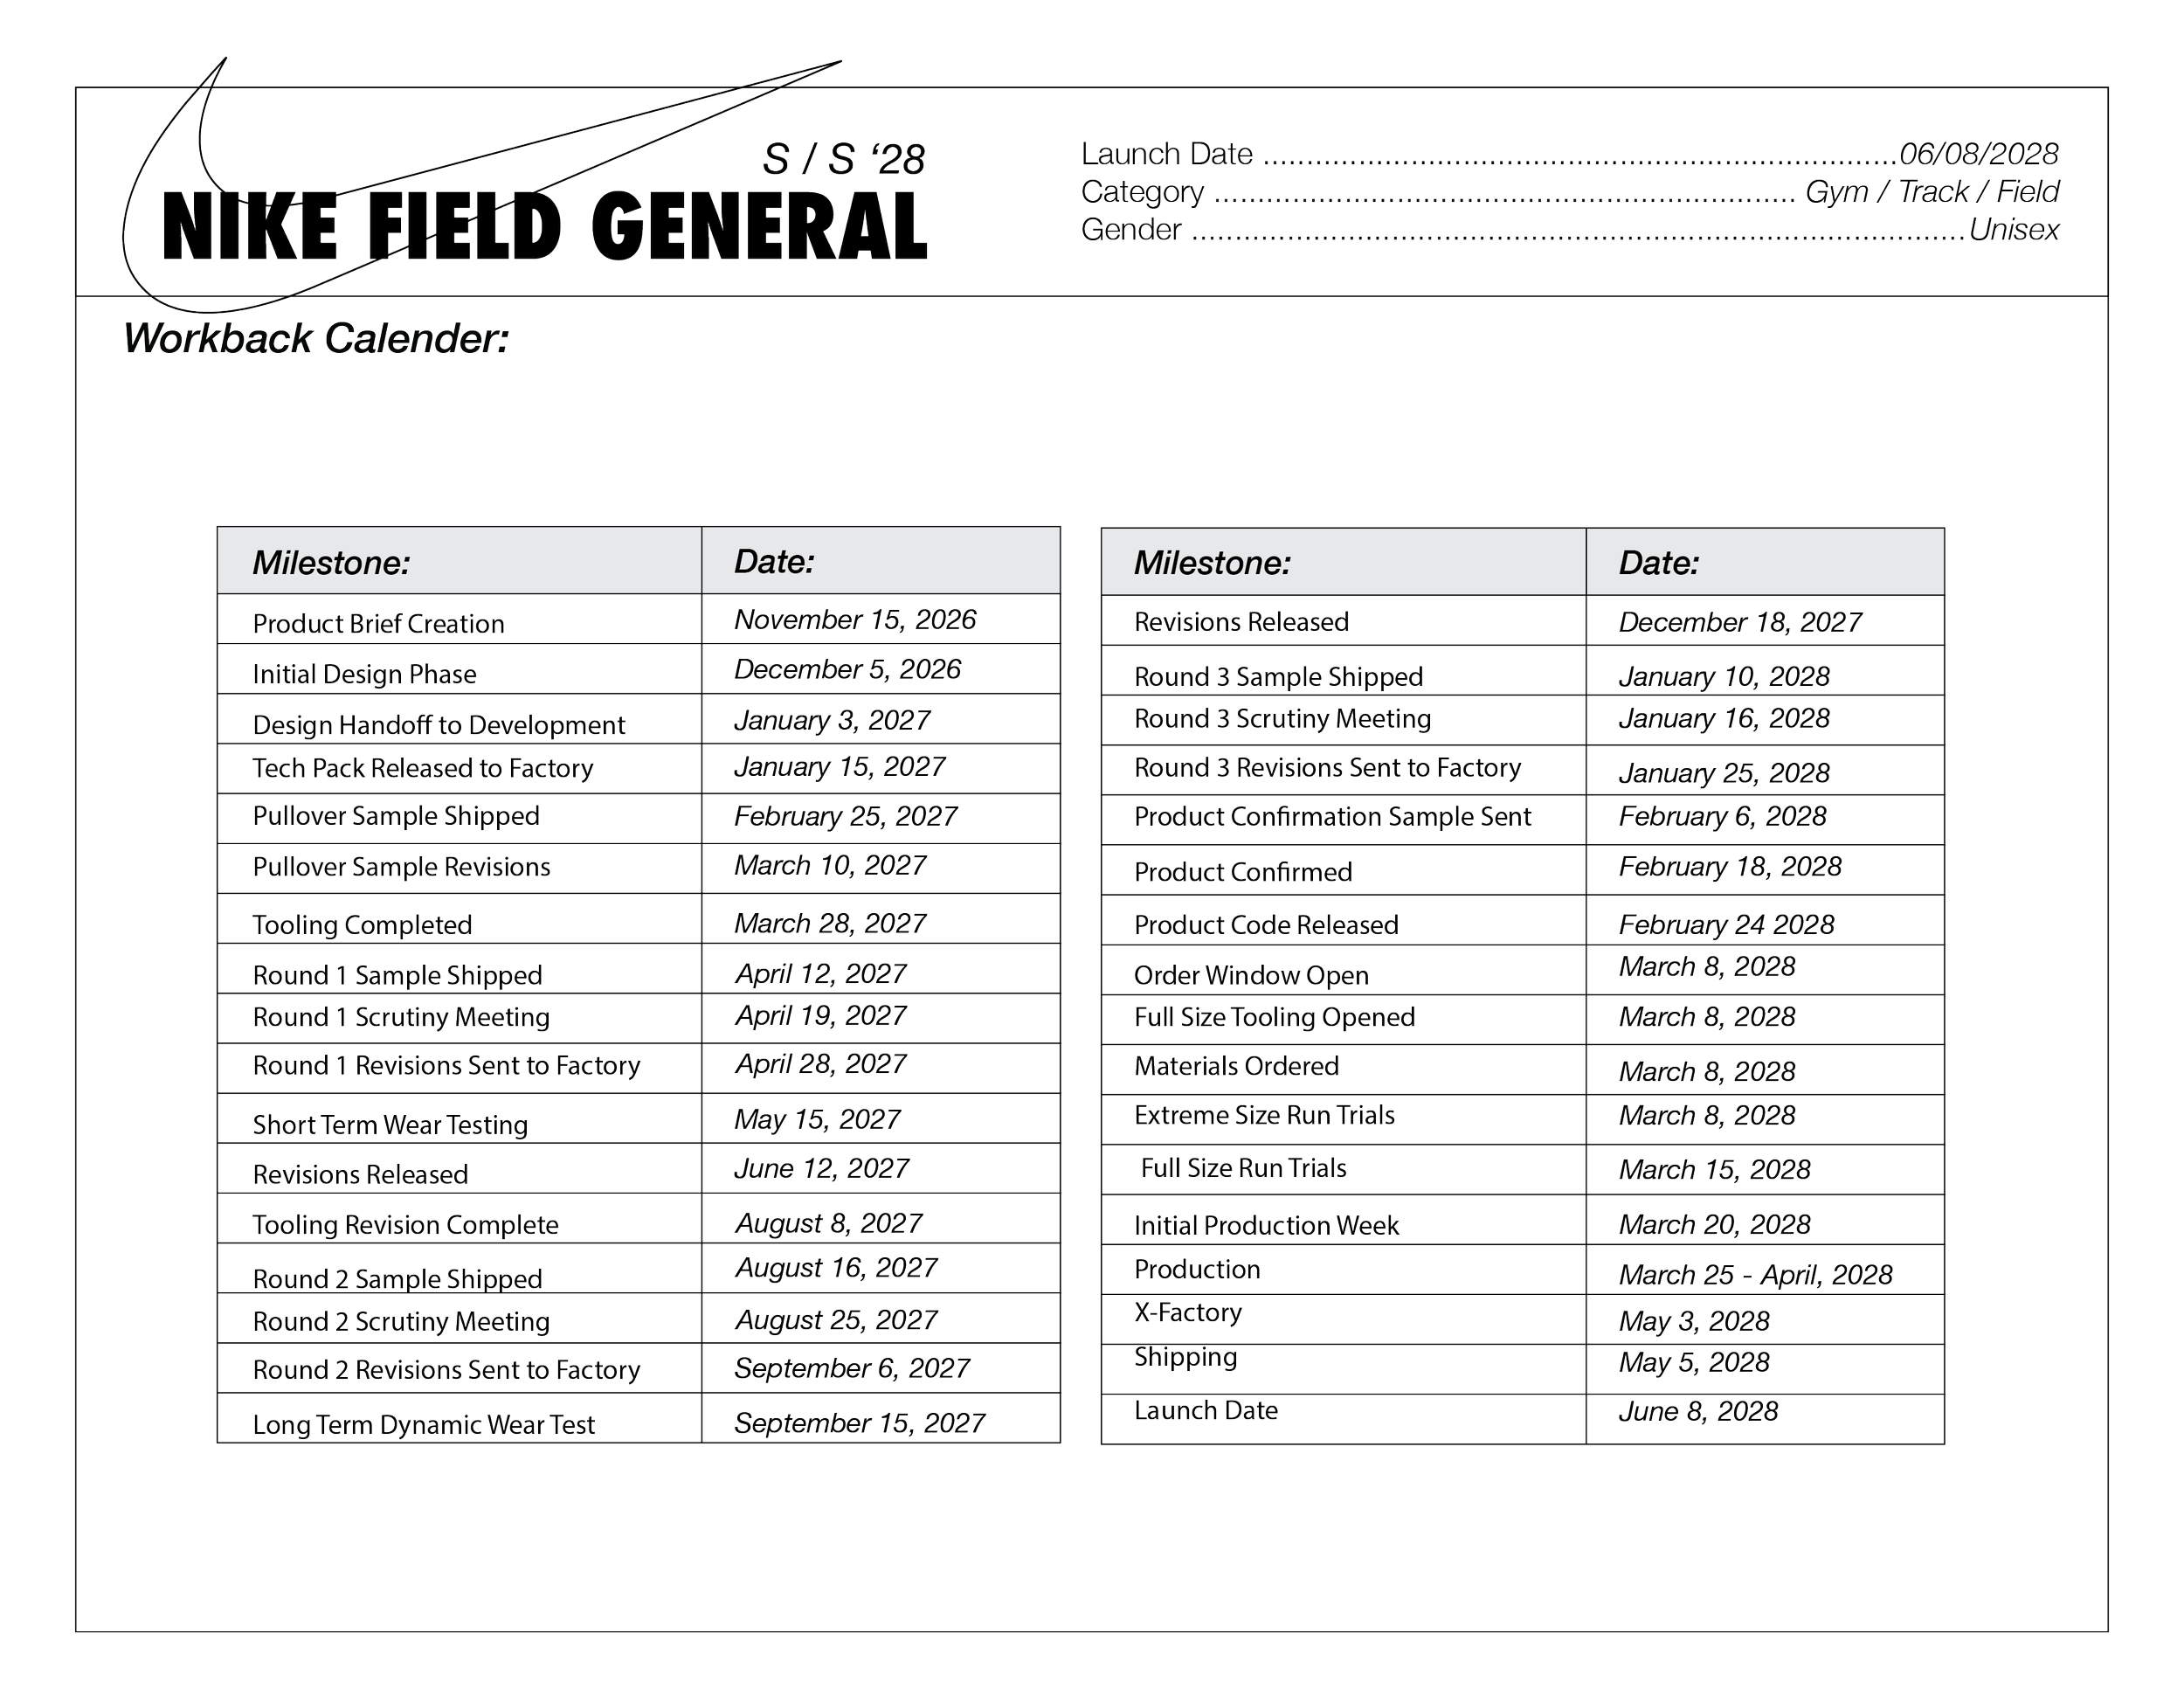Select the date April 28, 2027
The width and height of the screenshot is (2184, 1689).
[821, 1064]
